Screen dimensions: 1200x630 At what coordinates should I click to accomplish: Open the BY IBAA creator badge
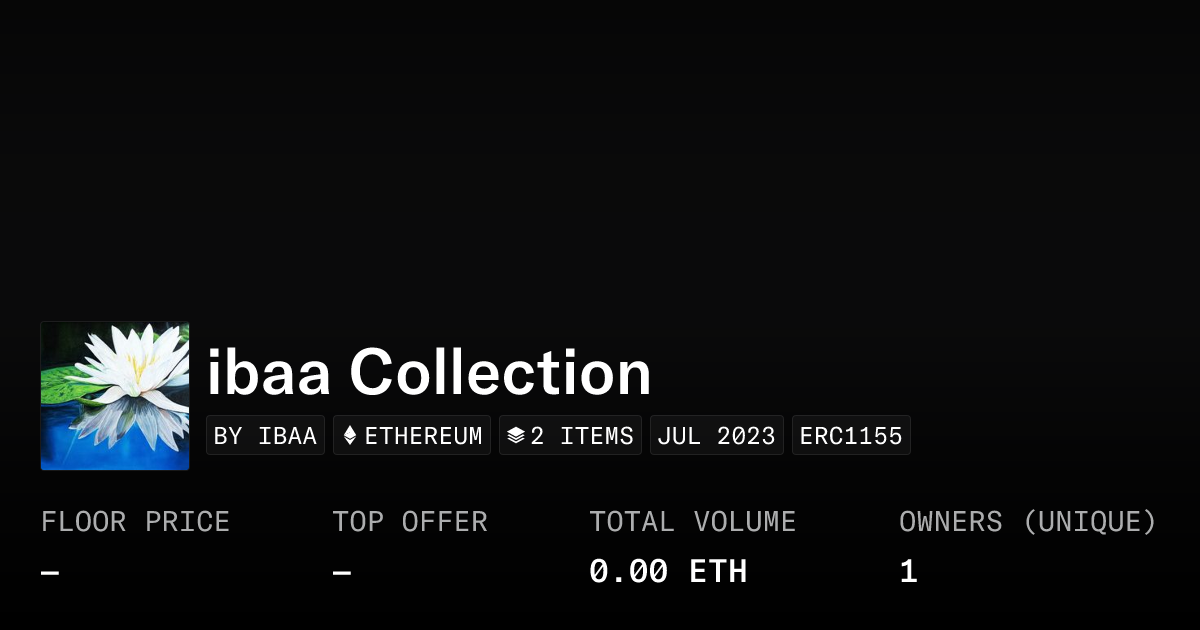point(265,436)
